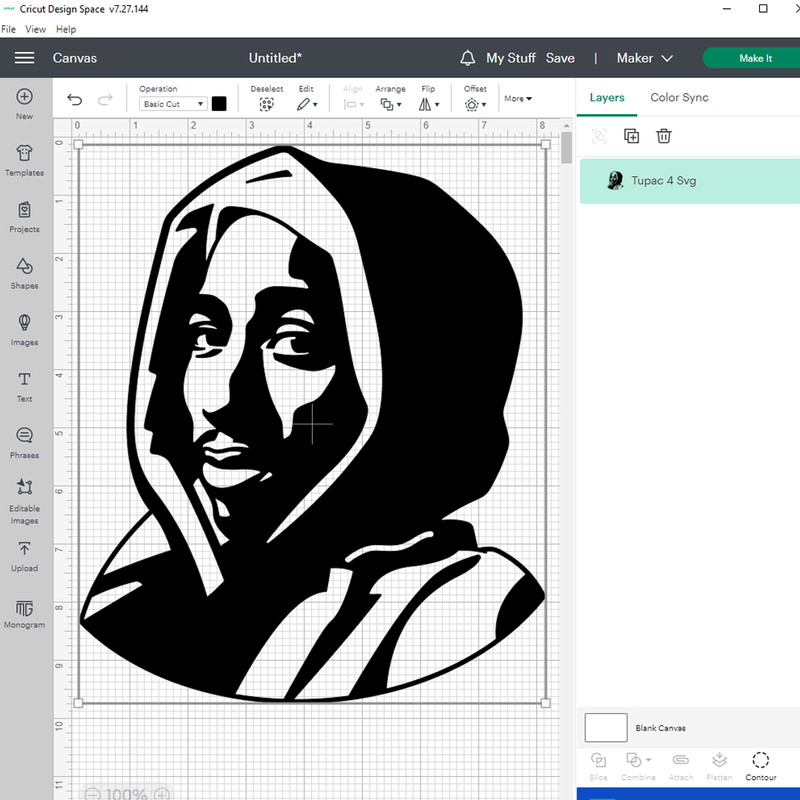
Task: Open the Shapes tool
Action: (x=24, y=271)
